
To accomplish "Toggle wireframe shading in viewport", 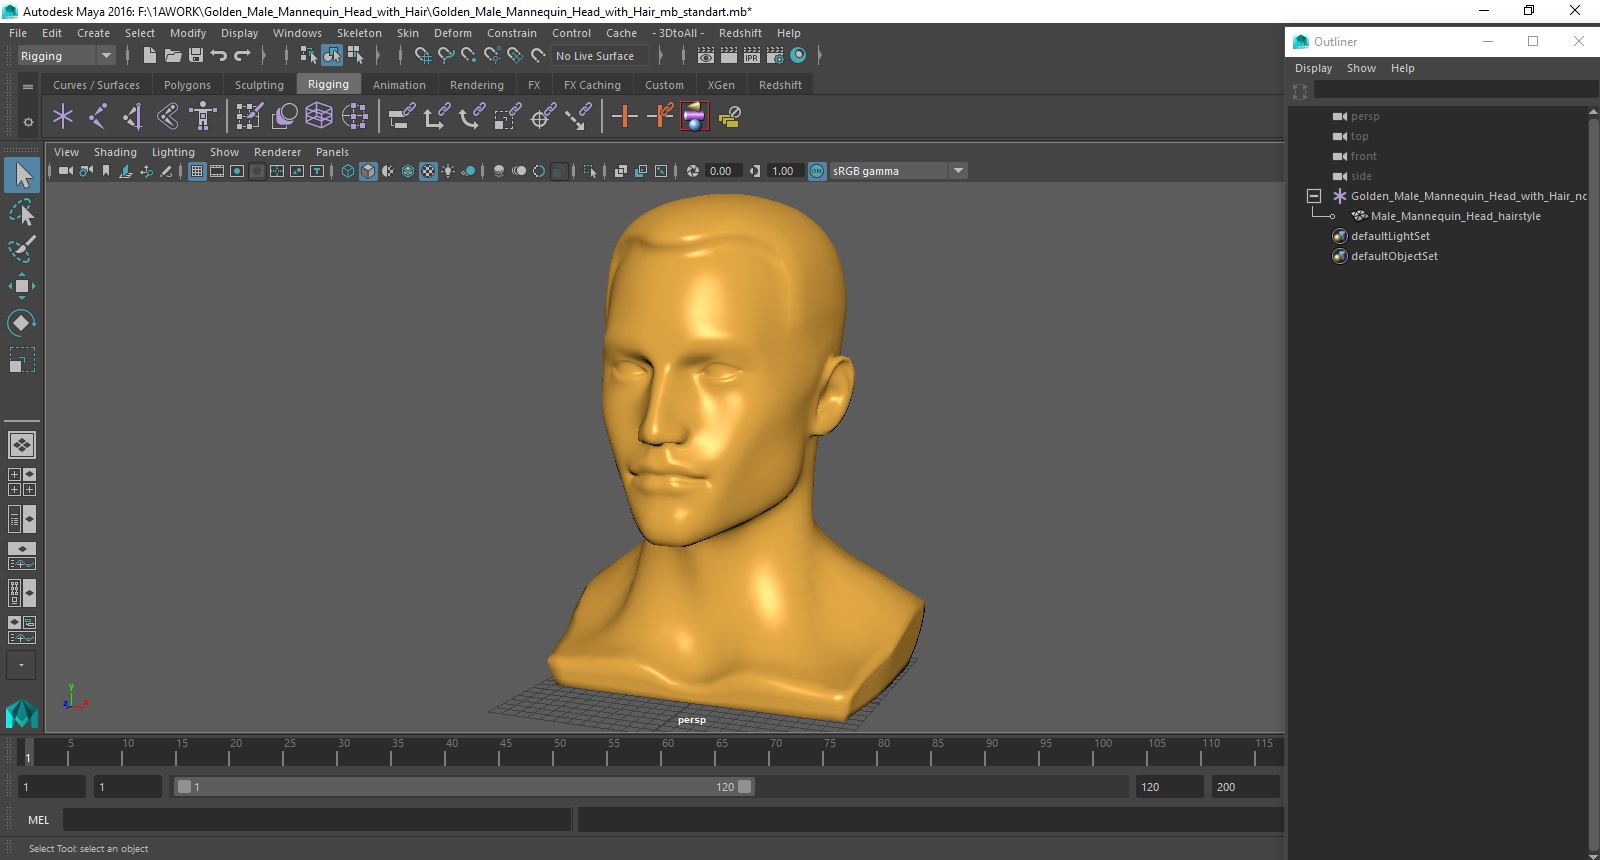I will pyautogui.click(x=348, y=171).
